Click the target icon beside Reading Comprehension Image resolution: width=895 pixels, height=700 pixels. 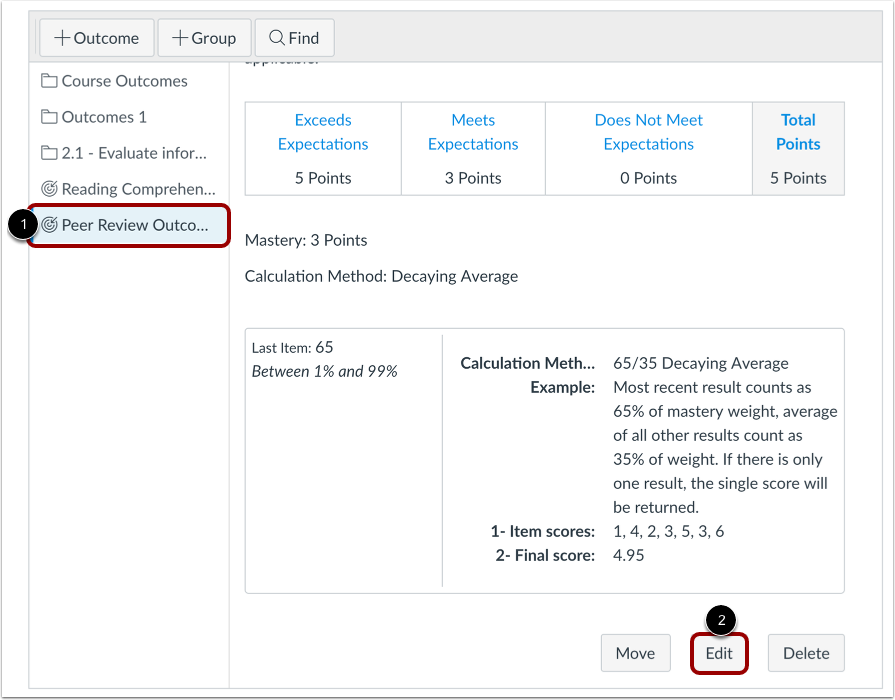tap(50, 188)
